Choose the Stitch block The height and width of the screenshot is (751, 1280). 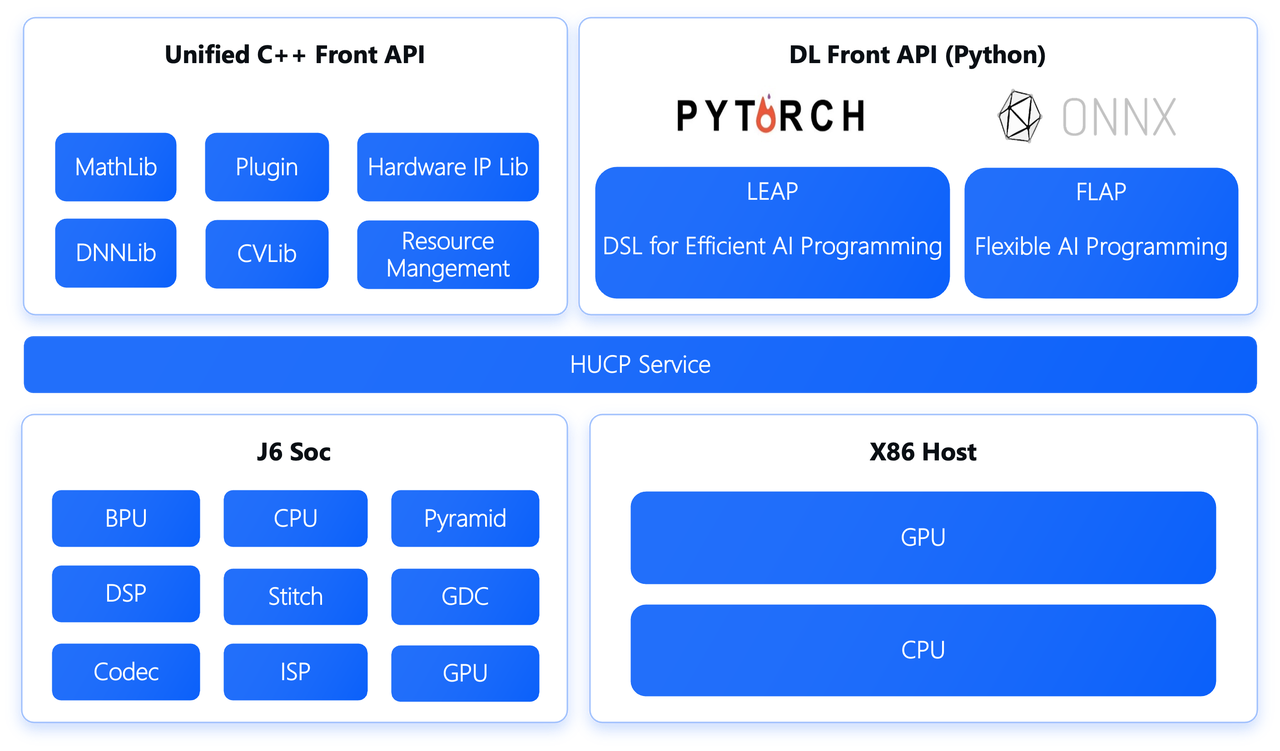click(x=296, y=597)
